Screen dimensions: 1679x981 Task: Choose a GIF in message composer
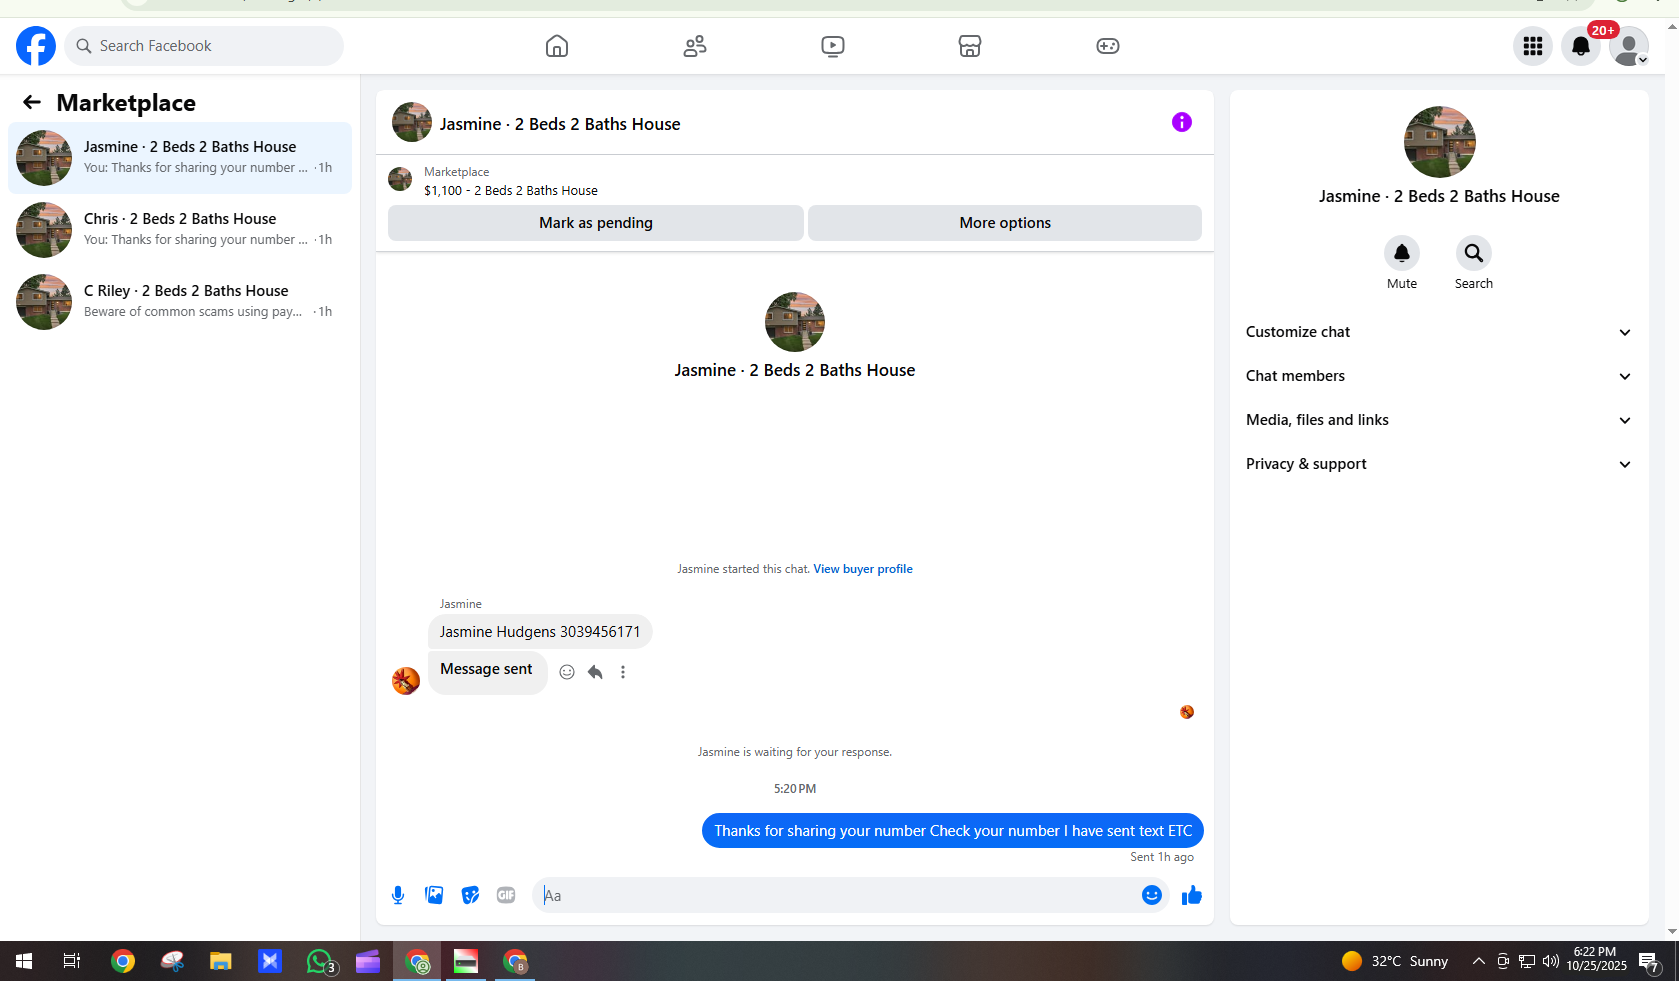[506, 895]
